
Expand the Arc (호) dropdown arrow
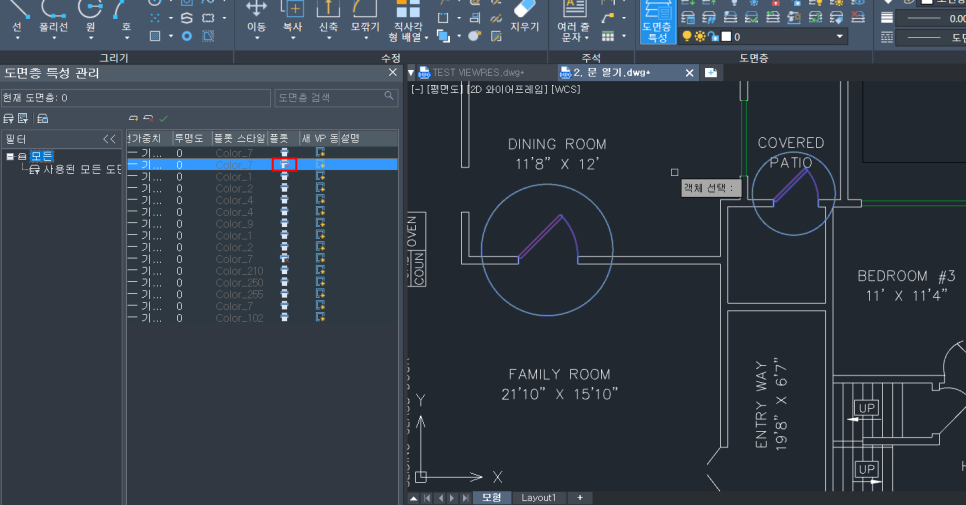coord(126,39)
